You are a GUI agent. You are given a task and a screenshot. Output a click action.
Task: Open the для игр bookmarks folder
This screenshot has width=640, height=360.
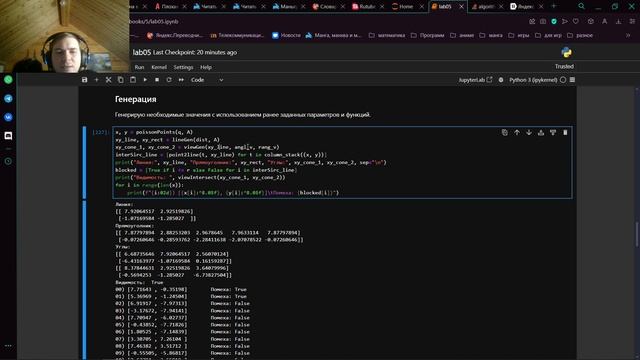pyautogui.click(x=548, y=36)
